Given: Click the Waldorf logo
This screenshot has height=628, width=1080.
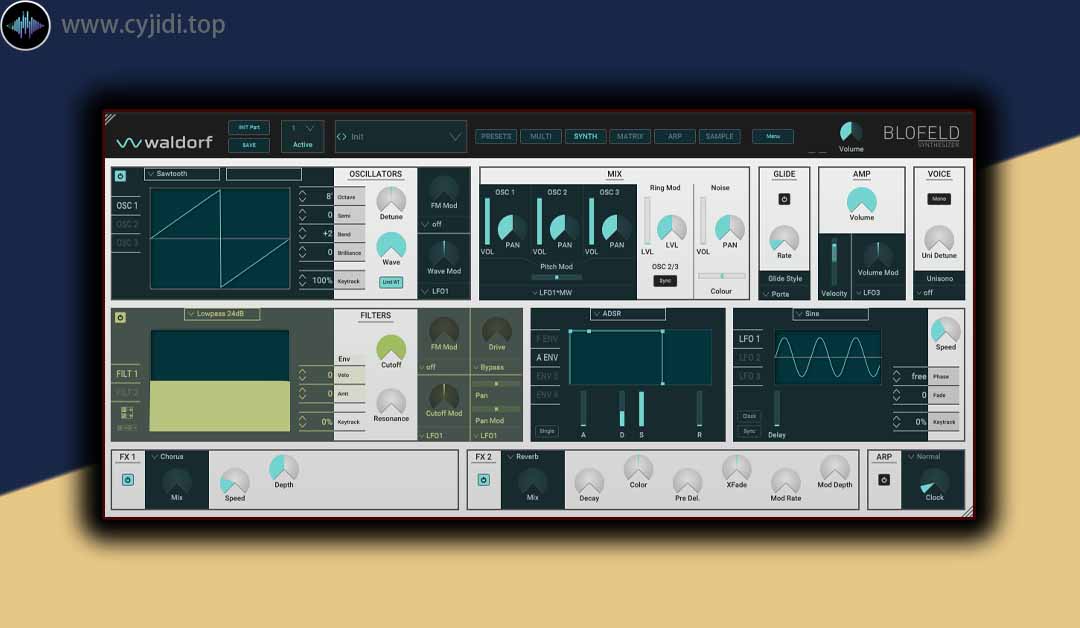Looking at the screenshot, I should tap(165, 143).
